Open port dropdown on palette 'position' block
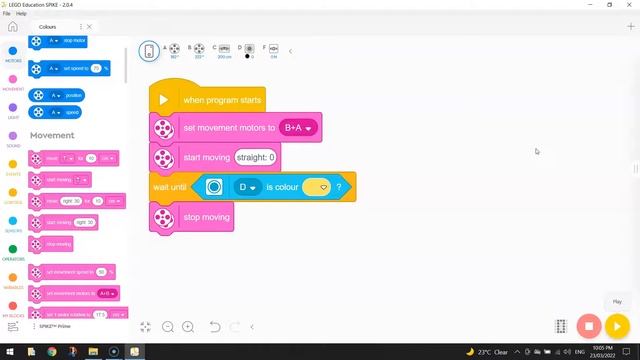Screen dimensions: 640x360 click(x=56, y=96)
